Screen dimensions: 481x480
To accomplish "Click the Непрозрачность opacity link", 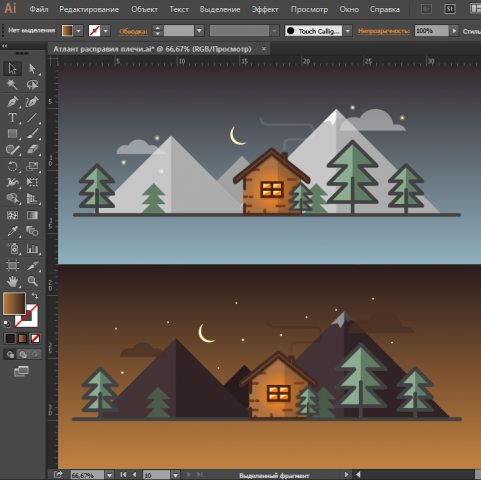I will pos(384,31).
